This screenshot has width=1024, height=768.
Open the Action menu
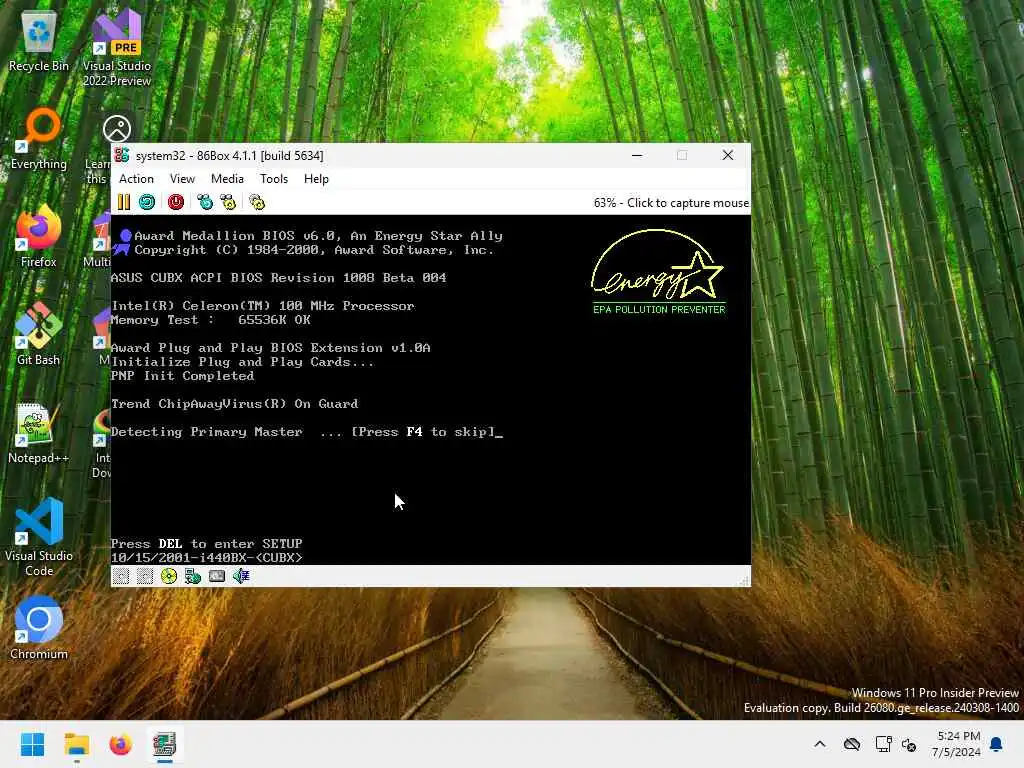tap(136, 179)
